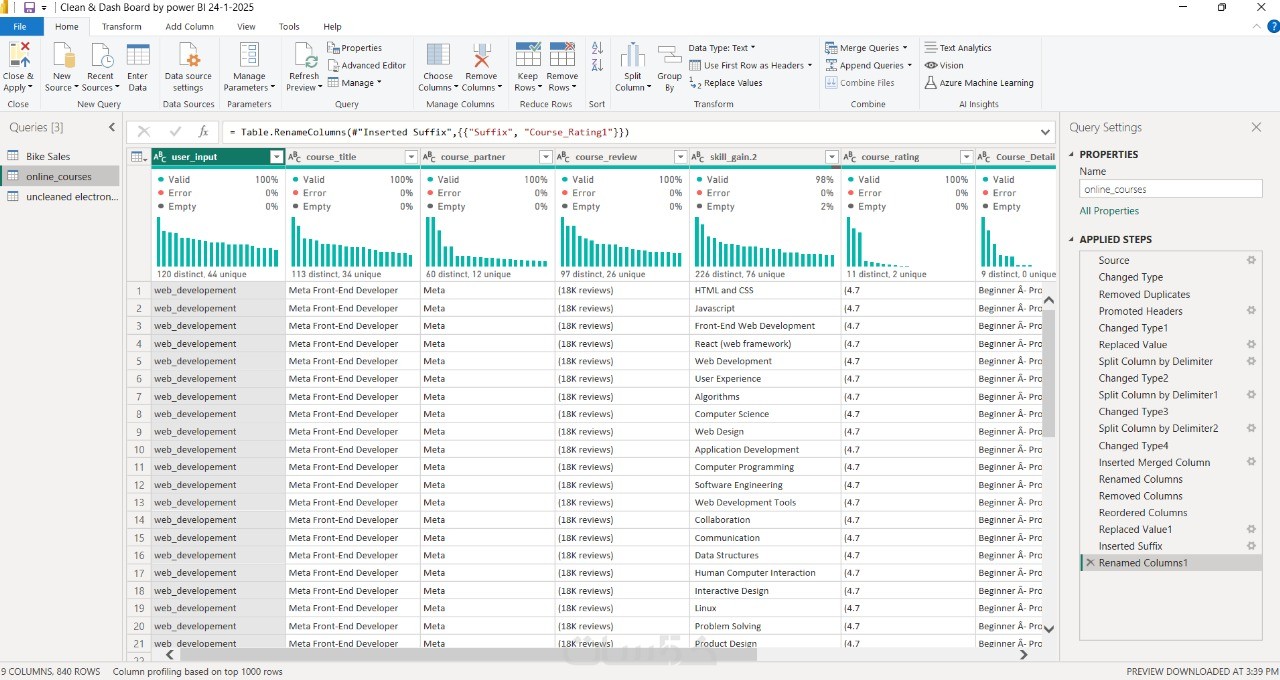
Task: Select the uncleaned electron... query
Action: (x=60, y=197)
